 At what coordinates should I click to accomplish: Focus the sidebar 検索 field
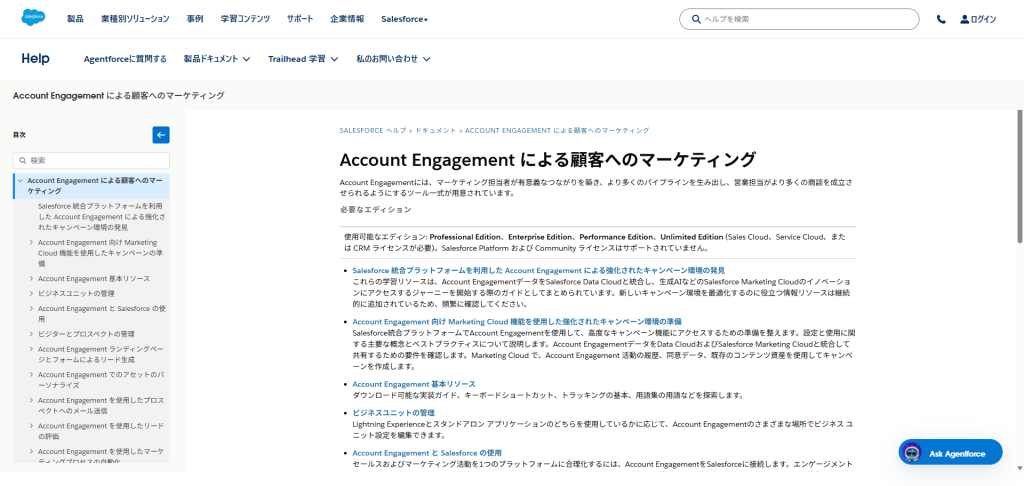(91, 161)
